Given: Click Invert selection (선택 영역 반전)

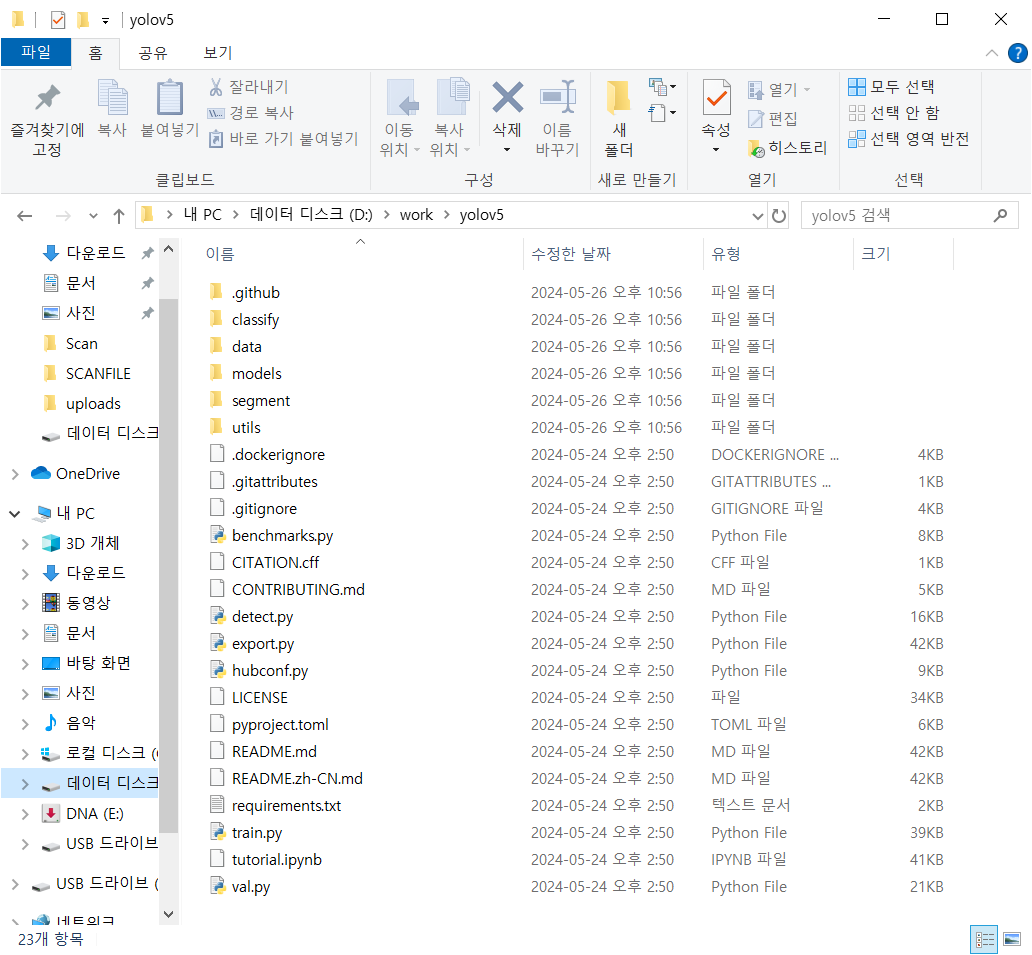Looking at the screenshot, I should point(908,139).
